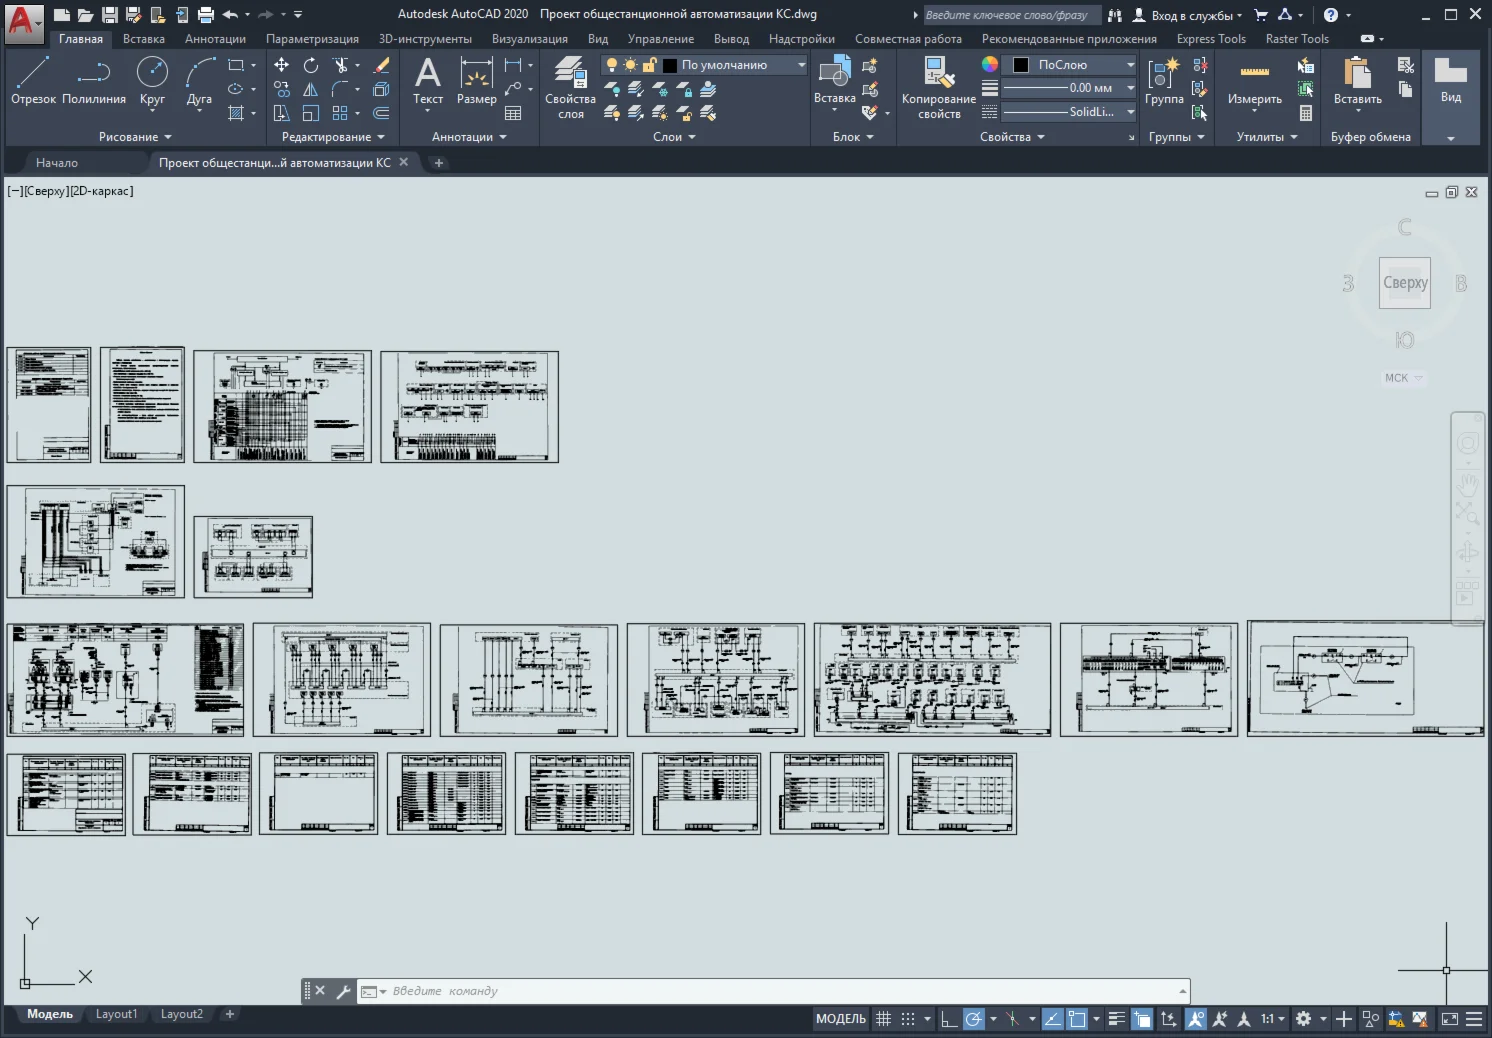The height and width of the screenshot is (1038, 1492).
Task: Click the Array tool icon
Action: click(x=340, y=113)
